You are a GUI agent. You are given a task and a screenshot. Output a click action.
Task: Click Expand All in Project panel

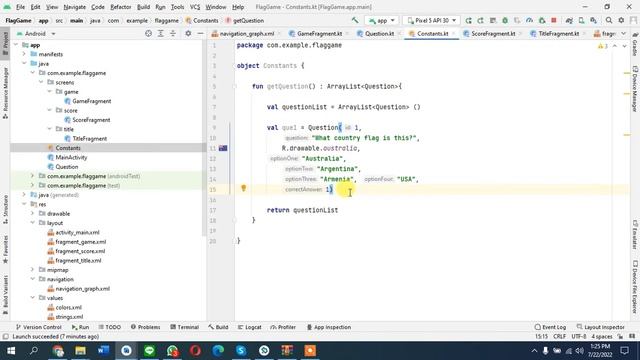(x=161, y=33)
